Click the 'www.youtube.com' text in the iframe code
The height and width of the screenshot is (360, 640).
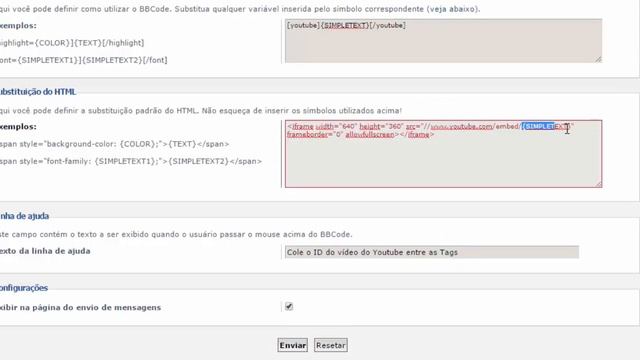pyautogui.click(x=462, y=127)
